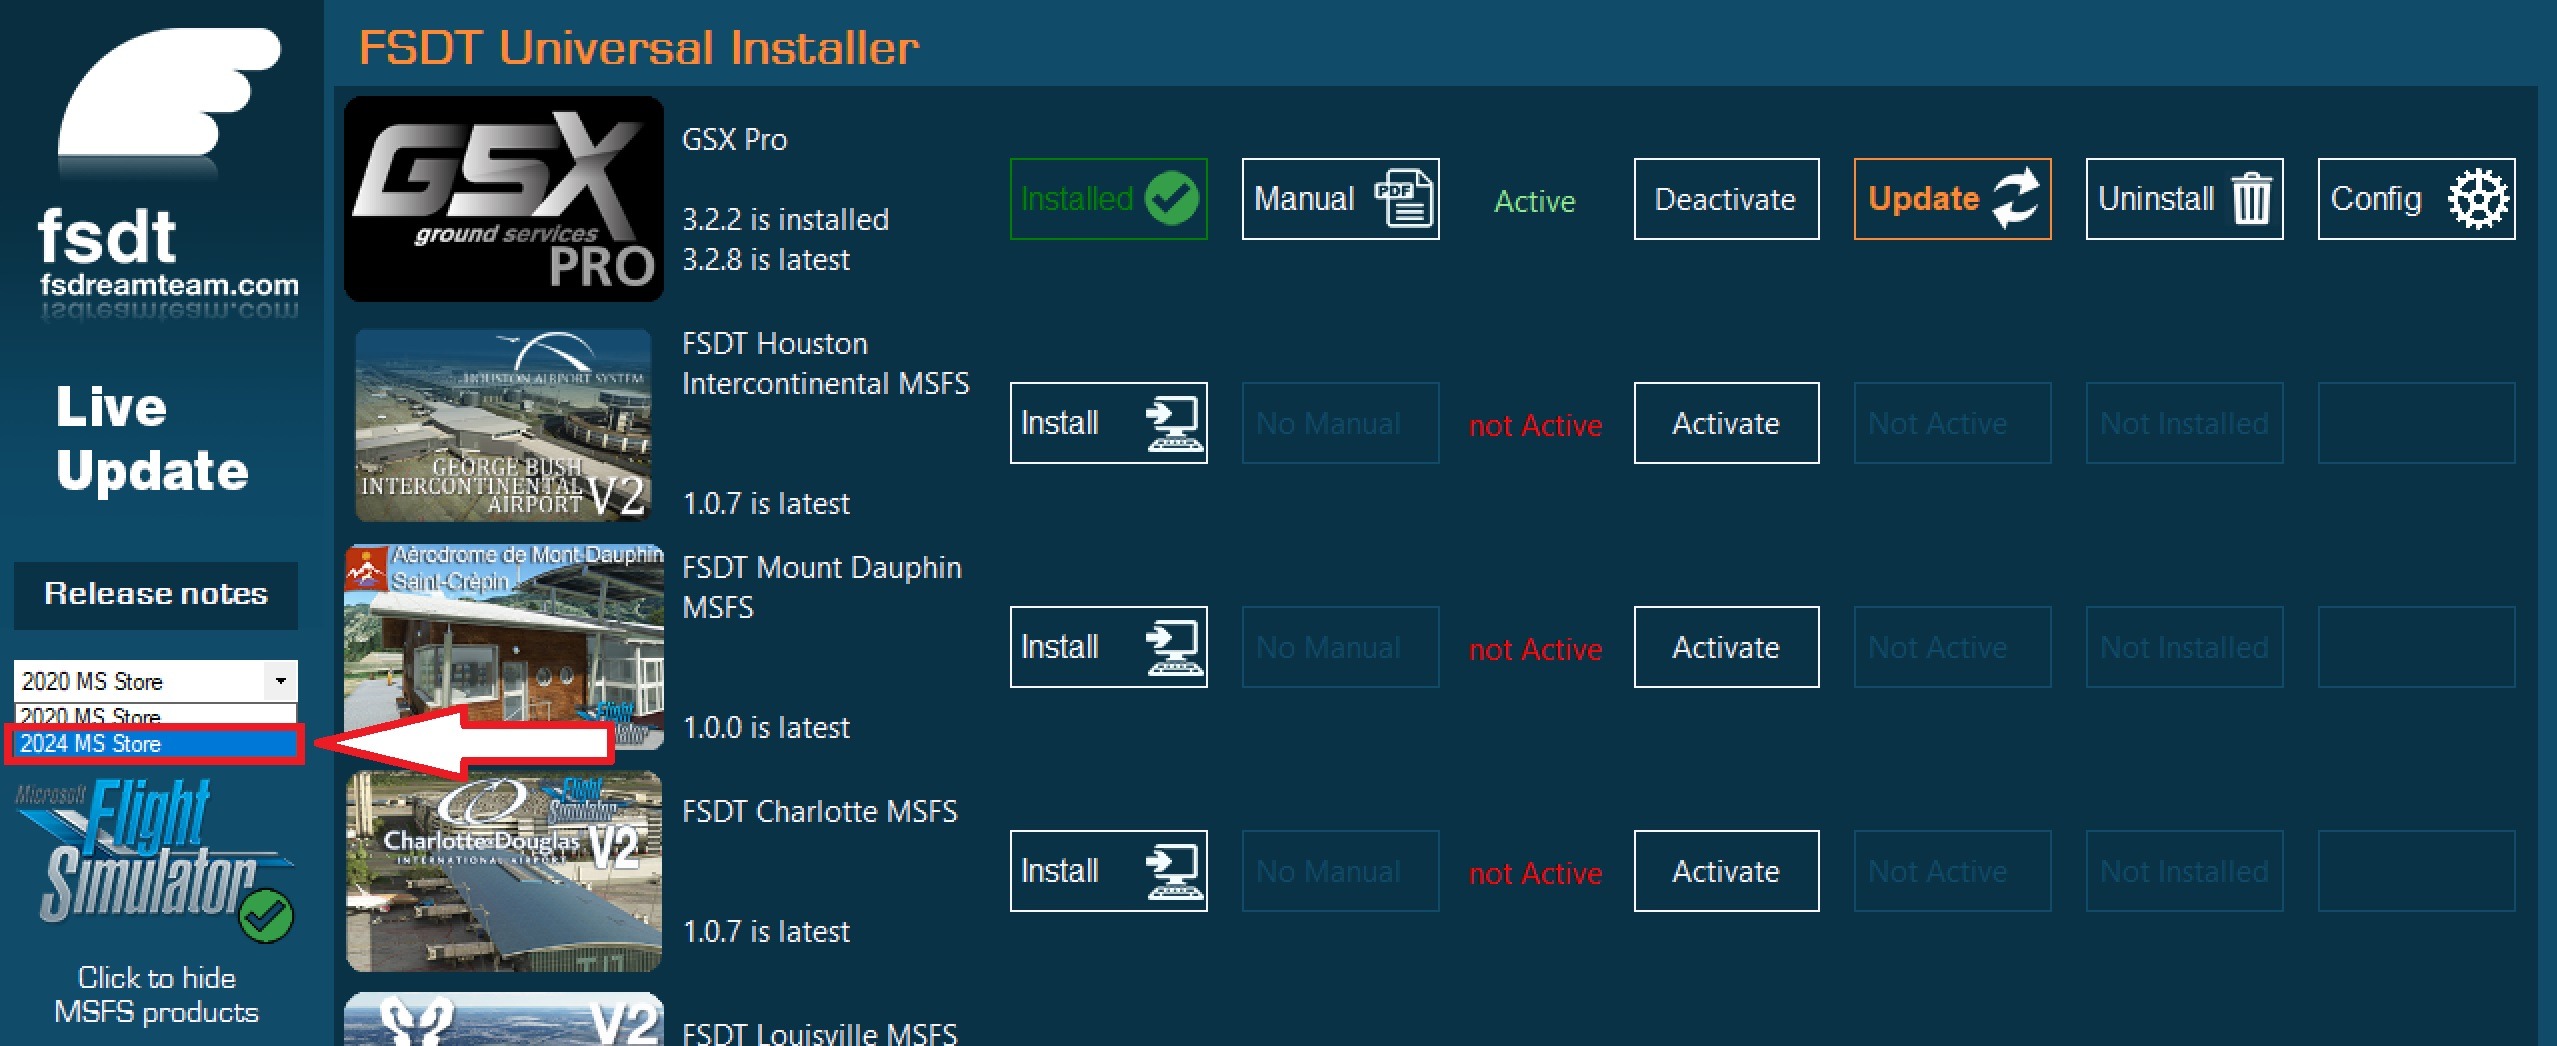Screen dimensions: 2557x1046
Task: Deactivate the GSX Pro license
Action: click(1726, 199)
